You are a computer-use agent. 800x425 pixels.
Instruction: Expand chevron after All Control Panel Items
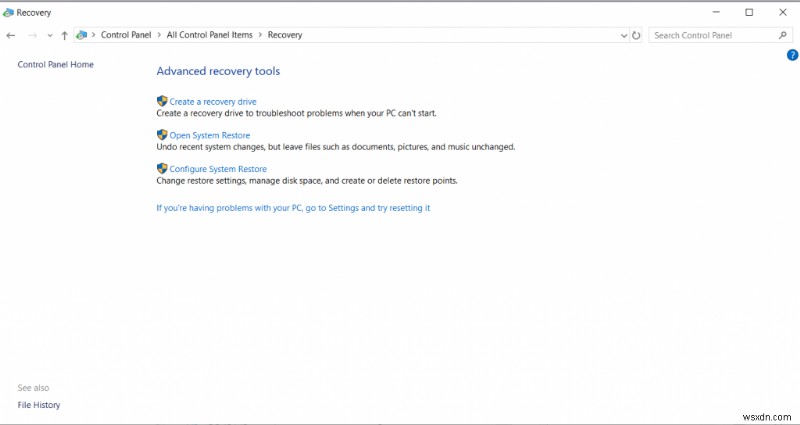coord(260,35)
